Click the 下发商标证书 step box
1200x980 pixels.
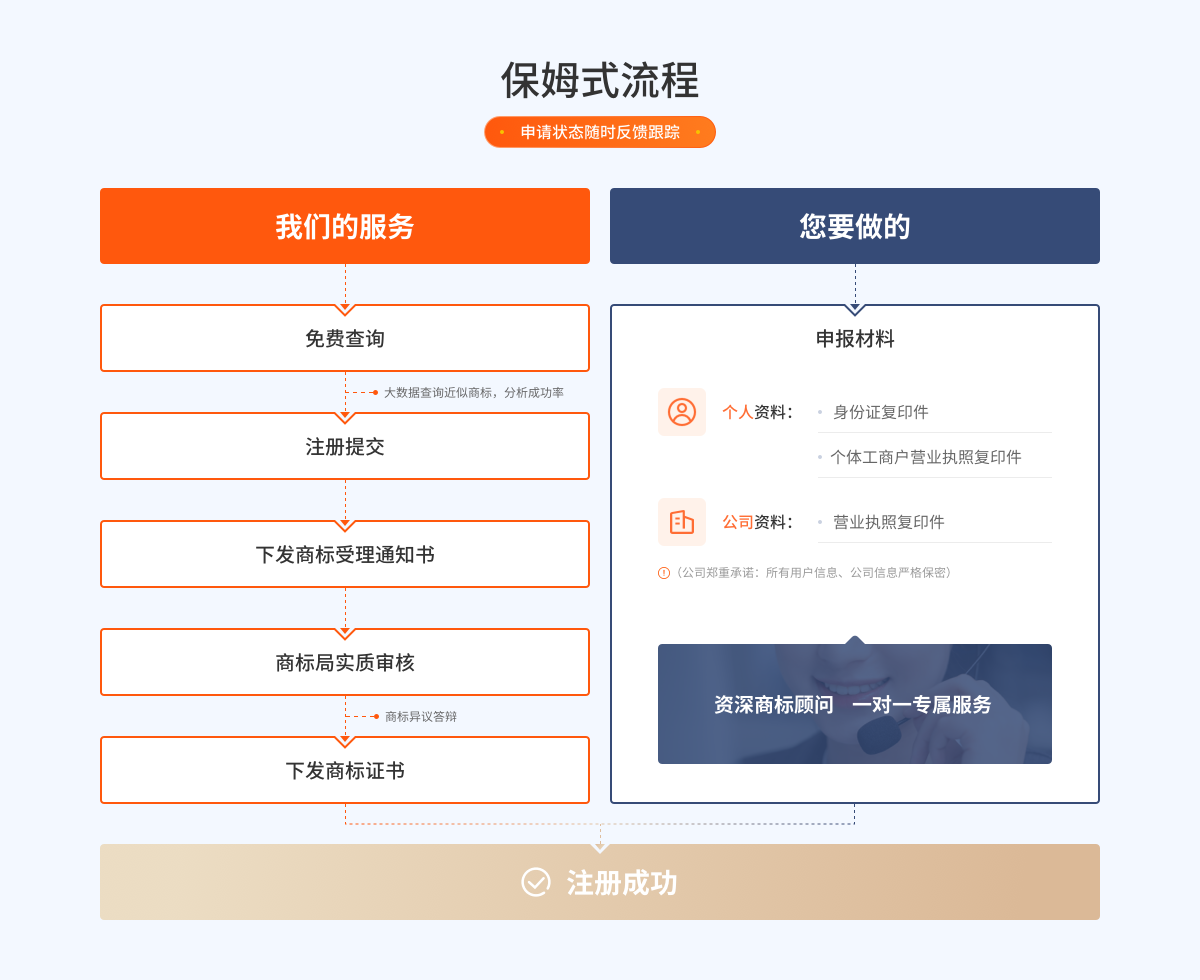(345, 771)
